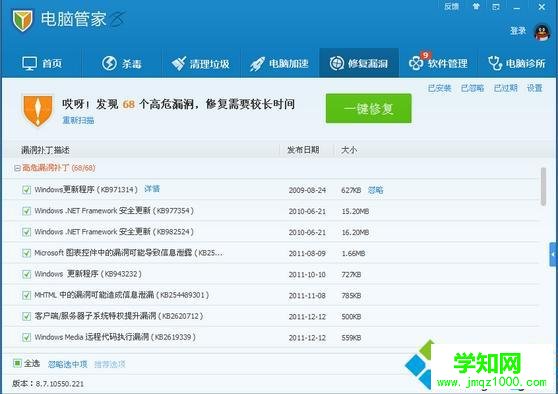Go to the 电脑加速 tab
The width and height of the screenshot is (558, 394).
click(279, 63)
